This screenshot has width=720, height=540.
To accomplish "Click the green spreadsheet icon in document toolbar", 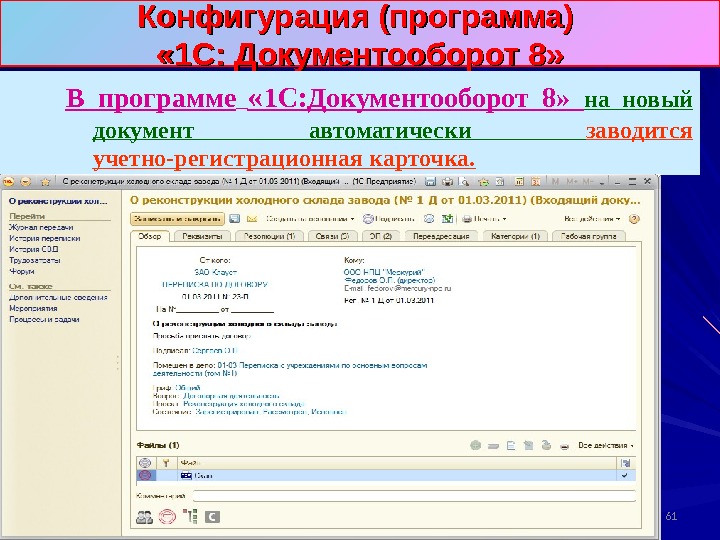I will tap(447, 219).
